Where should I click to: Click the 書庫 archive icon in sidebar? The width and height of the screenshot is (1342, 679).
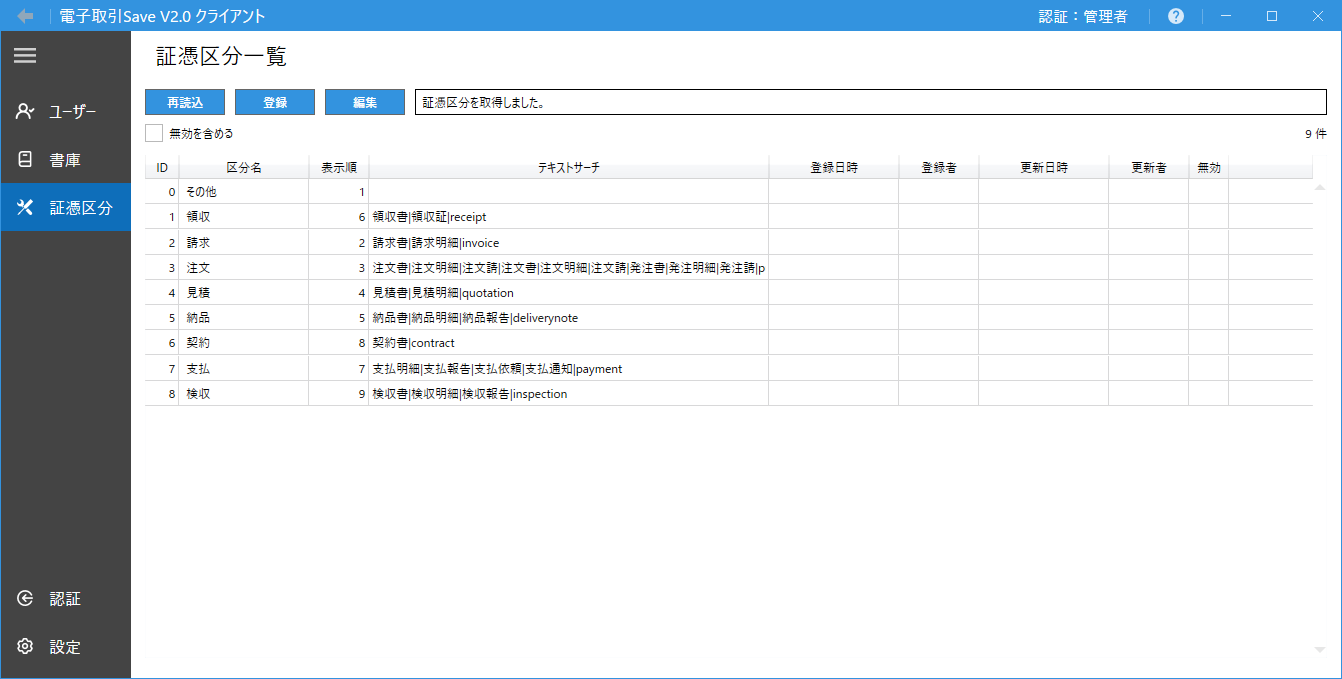point(26,159)
